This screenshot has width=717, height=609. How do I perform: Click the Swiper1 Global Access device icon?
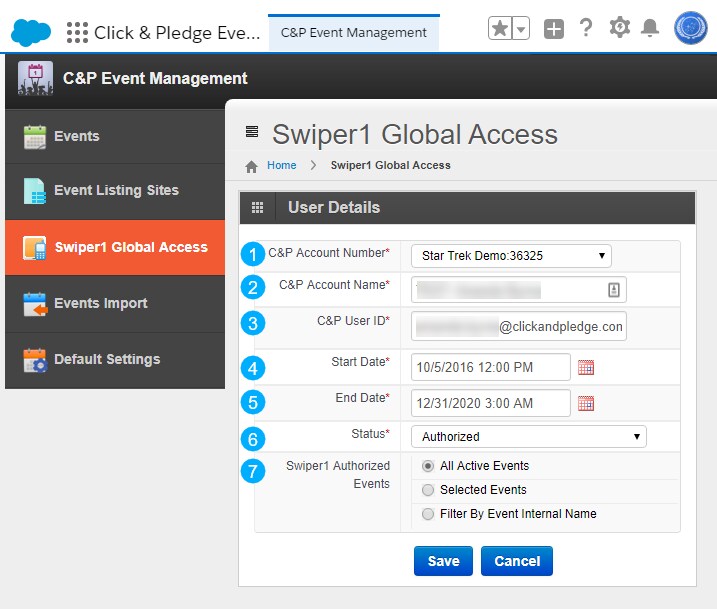35,248
